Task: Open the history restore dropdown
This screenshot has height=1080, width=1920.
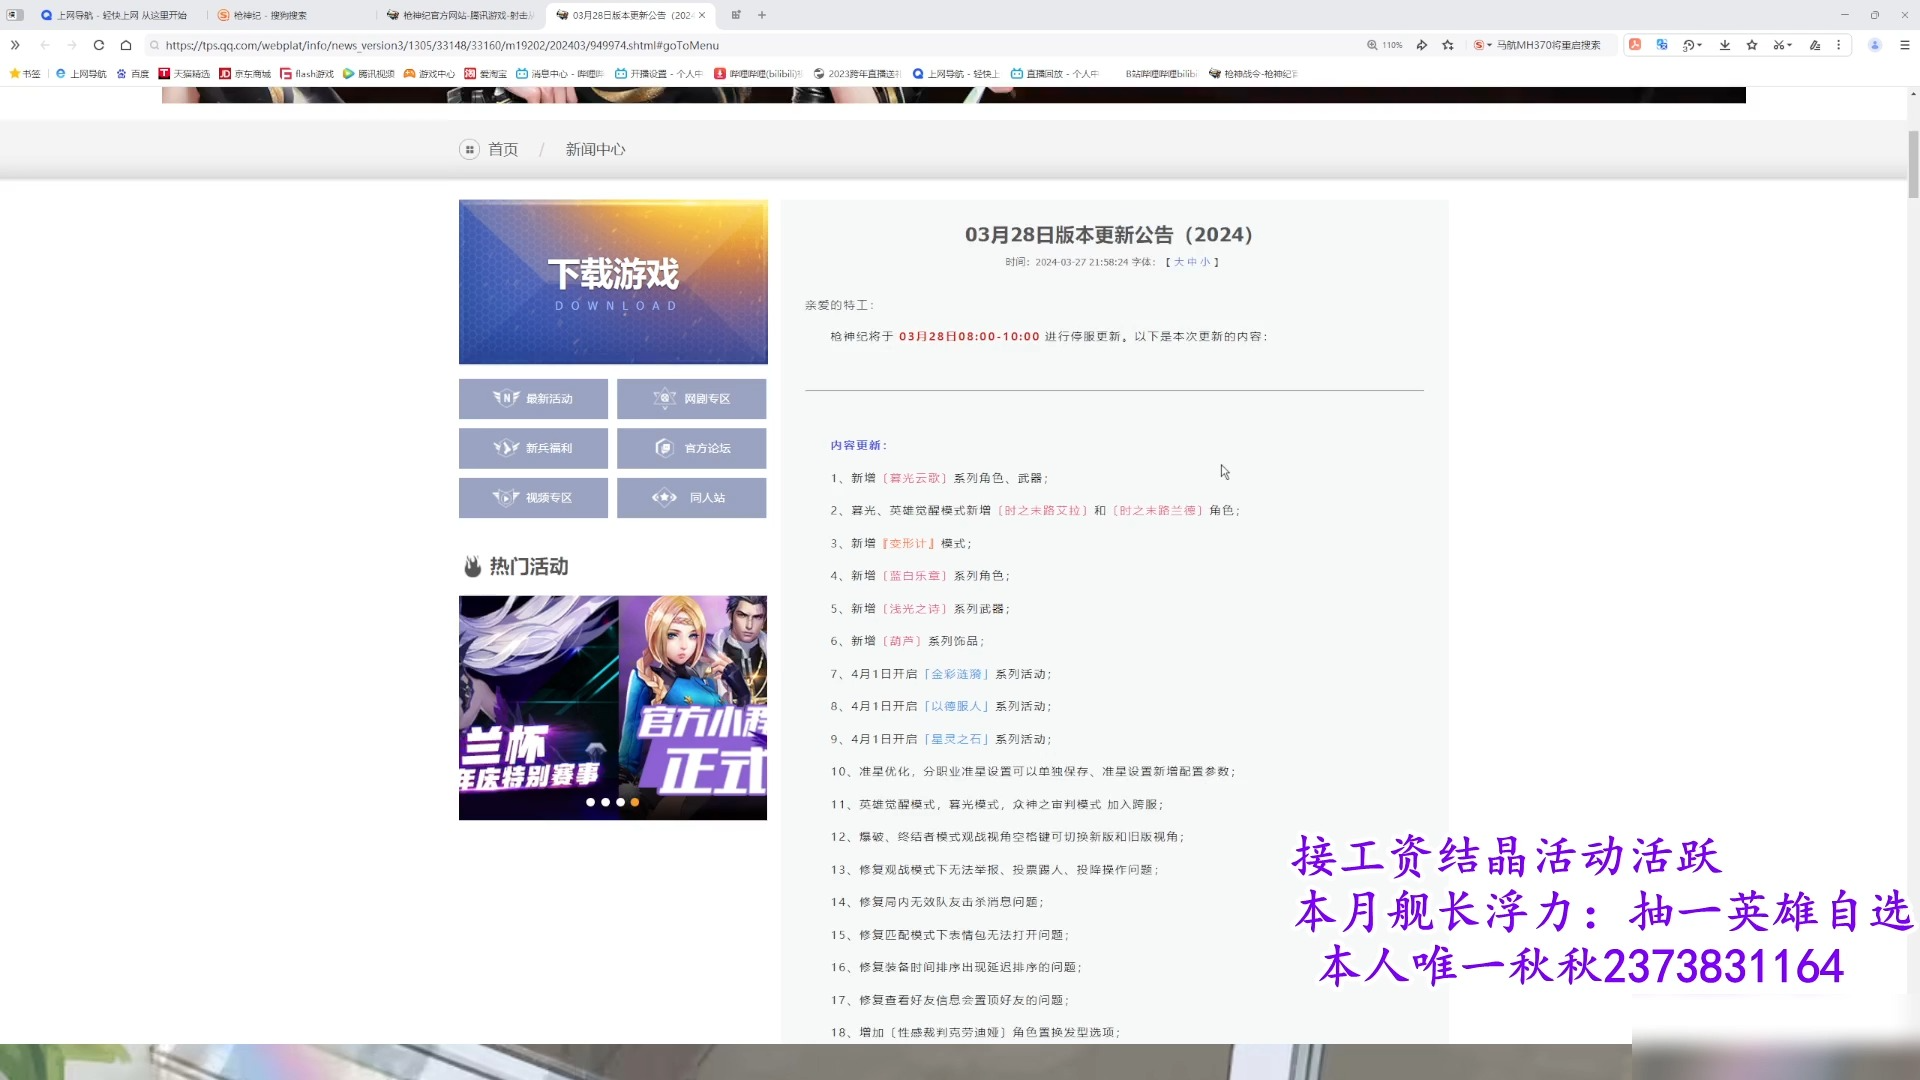Action: [x=1692, y=45]
